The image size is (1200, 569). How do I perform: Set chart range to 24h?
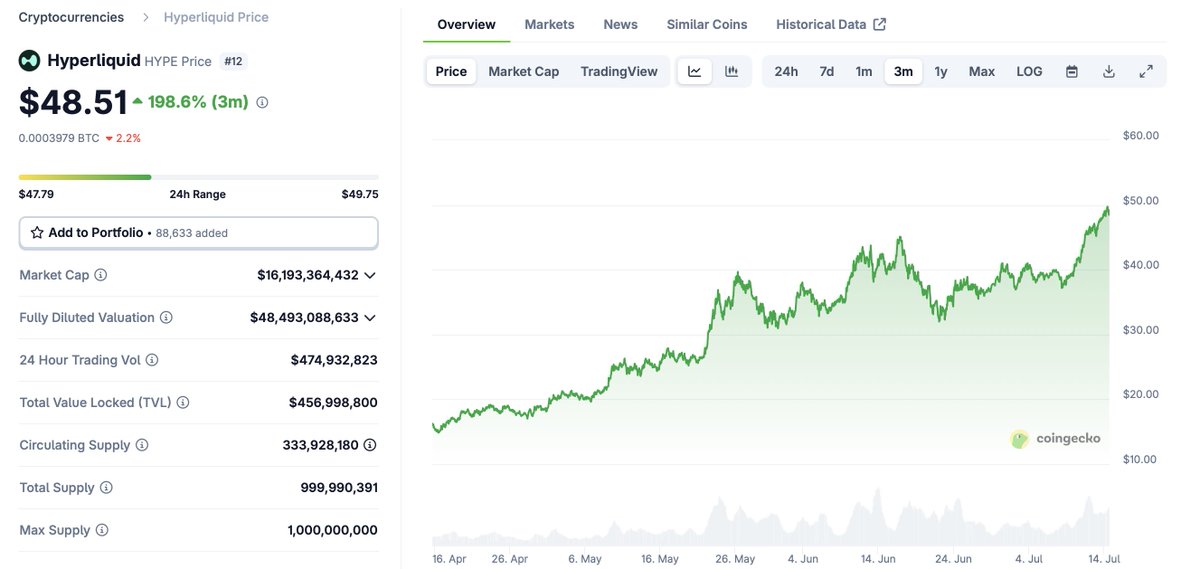786,71
